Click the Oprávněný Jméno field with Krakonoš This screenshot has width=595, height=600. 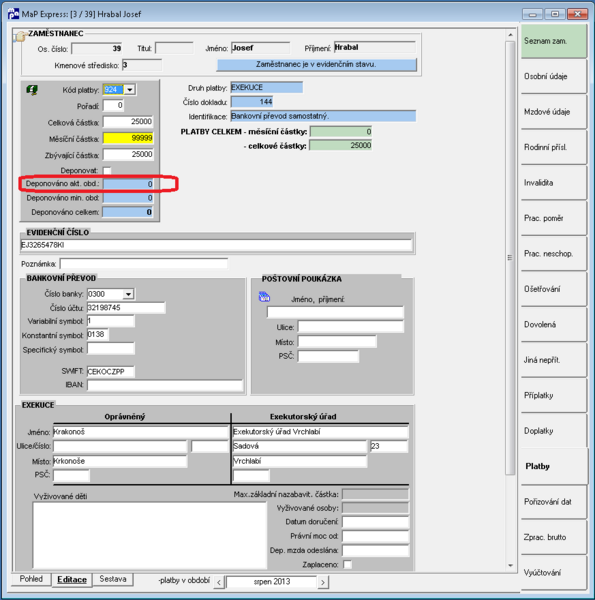click(141, 432)
